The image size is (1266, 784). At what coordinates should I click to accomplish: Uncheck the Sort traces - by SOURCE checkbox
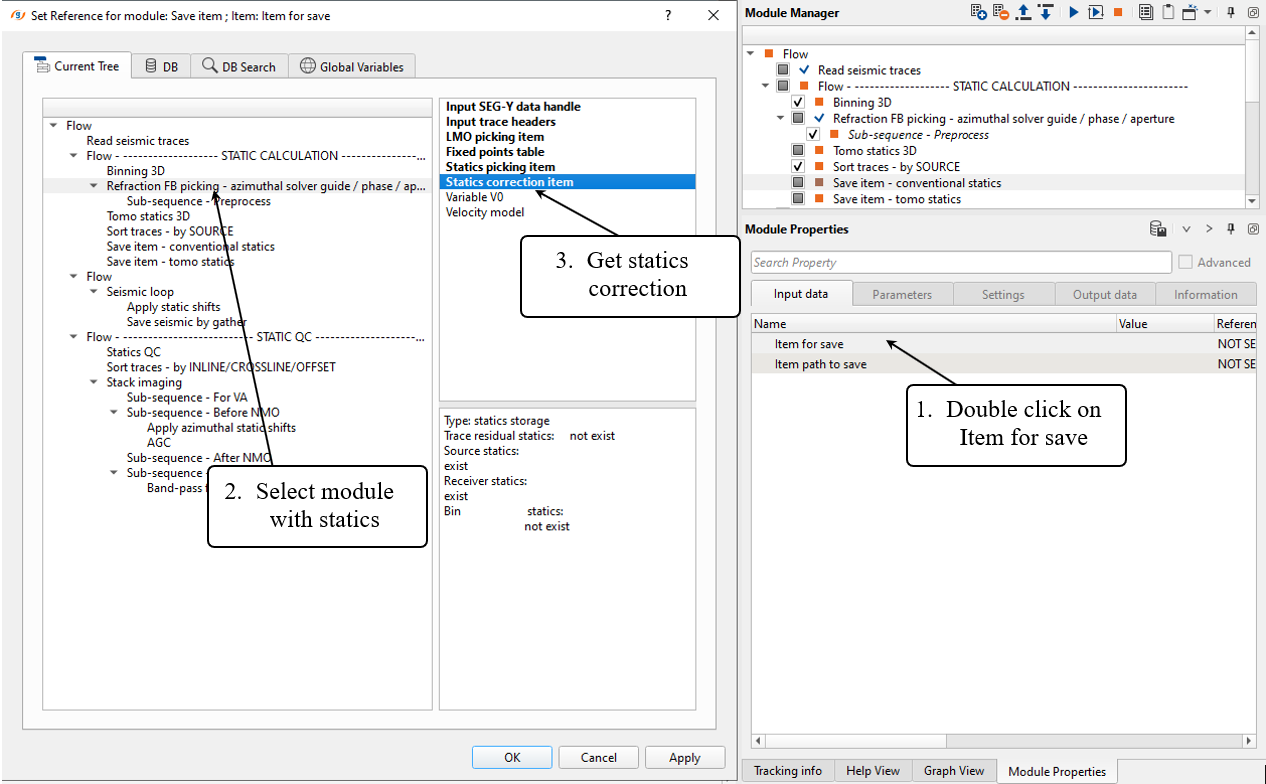798,167
